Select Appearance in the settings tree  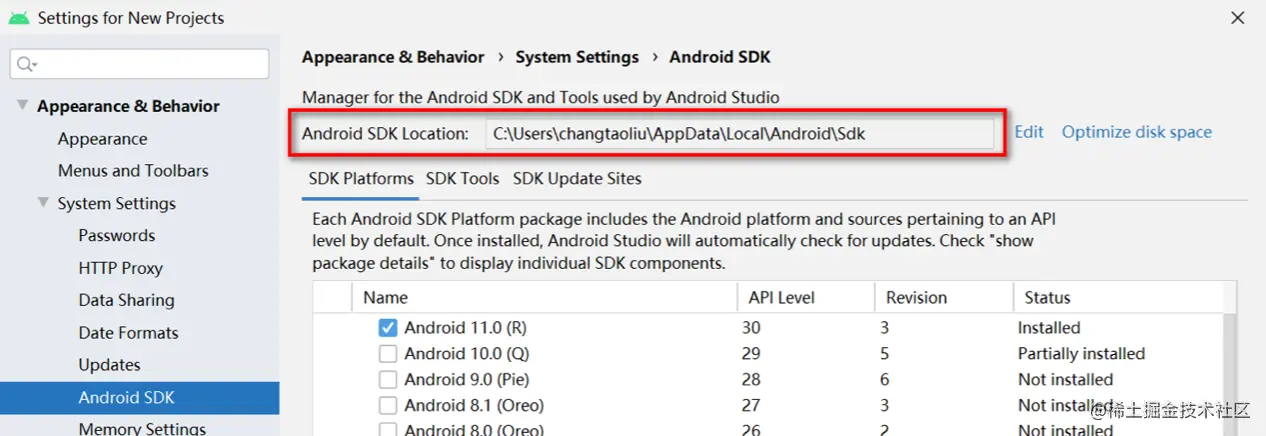coord(102,139)
